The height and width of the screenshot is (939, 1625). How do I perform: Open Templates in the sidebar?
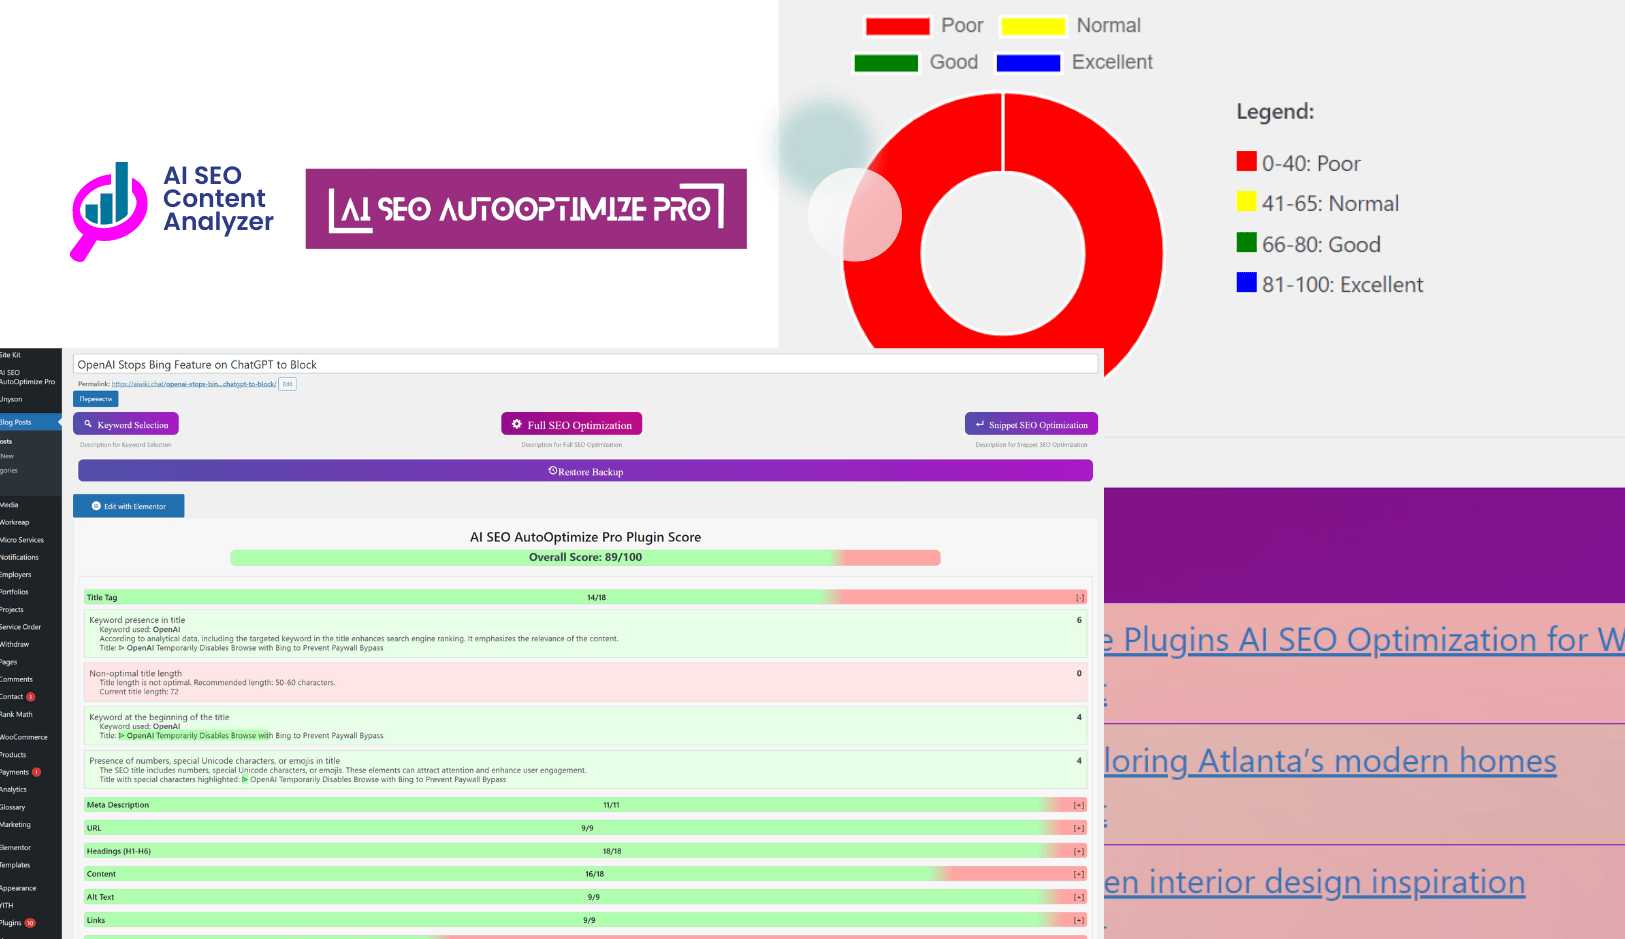(15, 865)
